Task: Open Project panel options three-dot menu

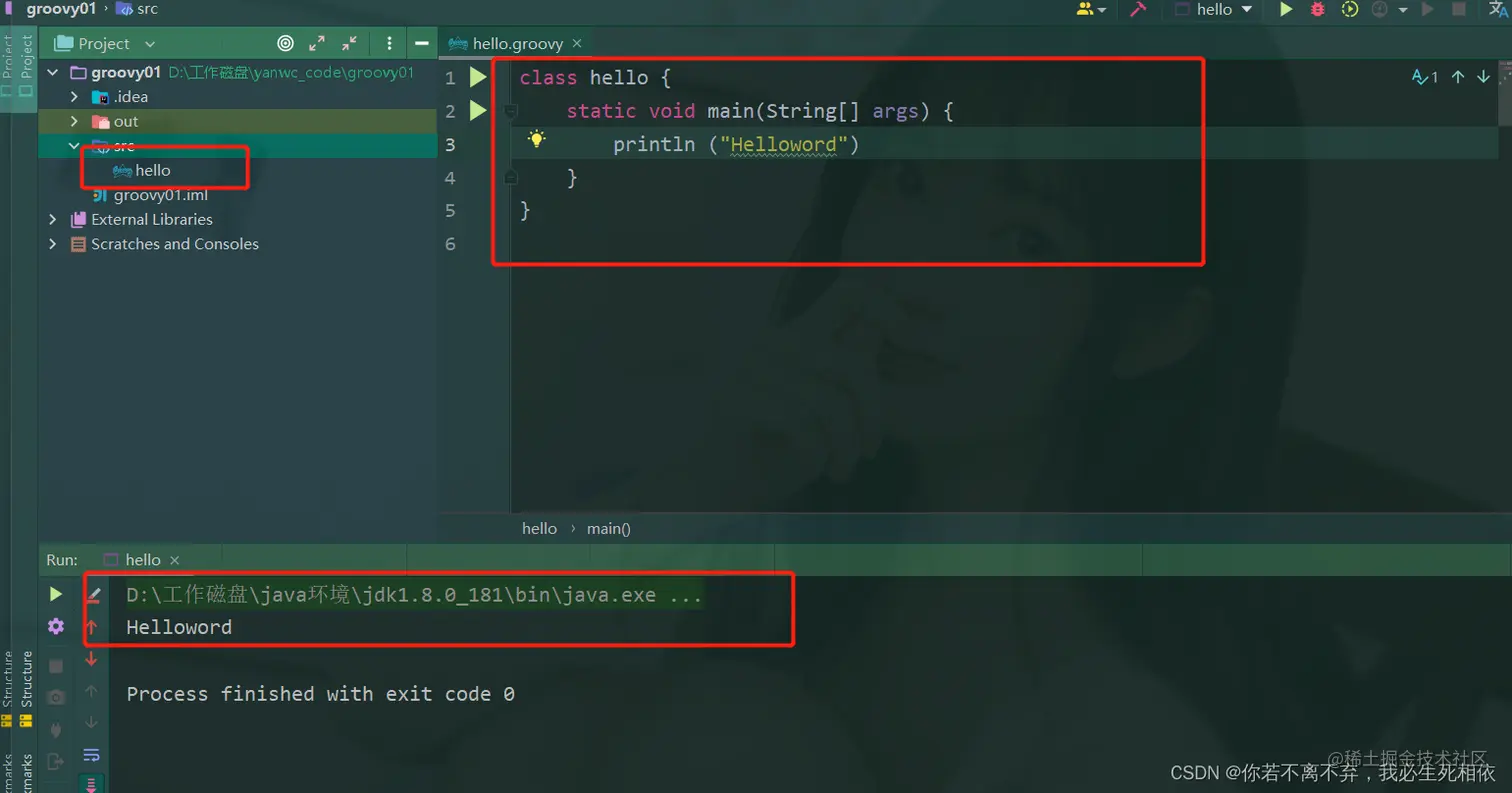Action: point(389,43)
